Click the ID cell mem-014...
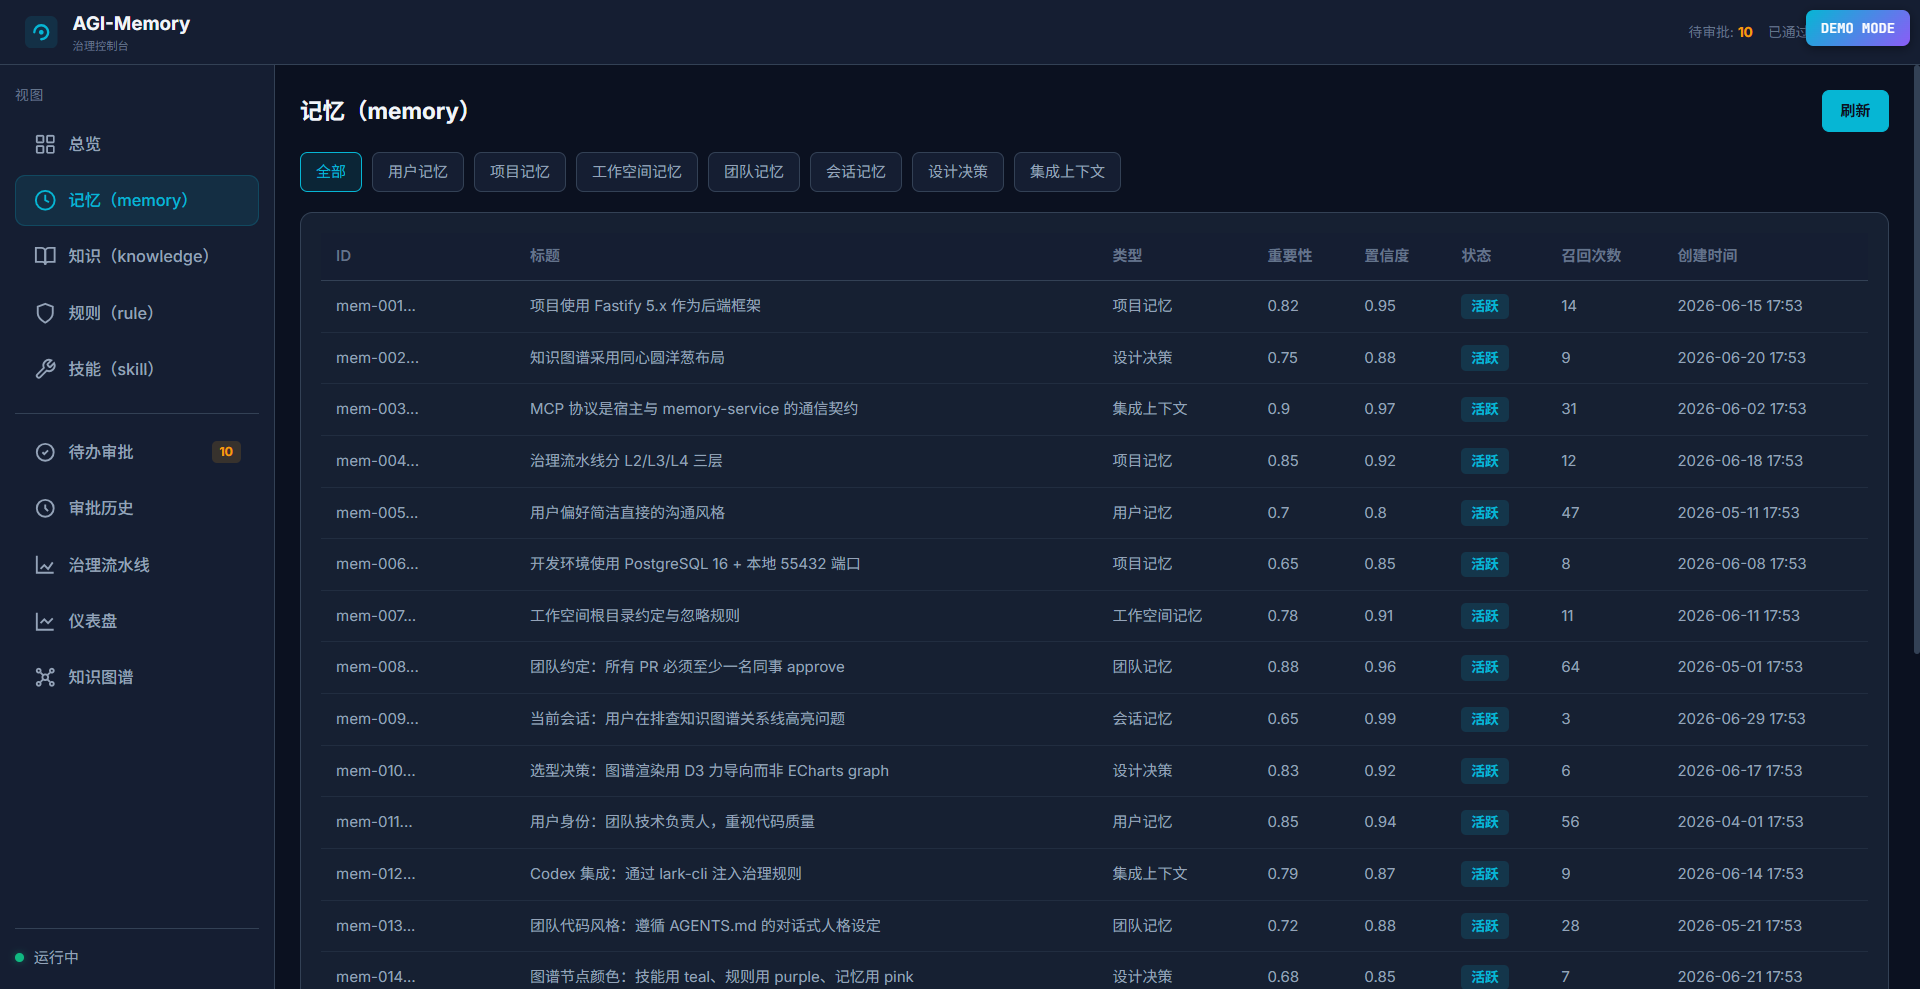This screenshot has width=1920, height=989. [376, 977]
